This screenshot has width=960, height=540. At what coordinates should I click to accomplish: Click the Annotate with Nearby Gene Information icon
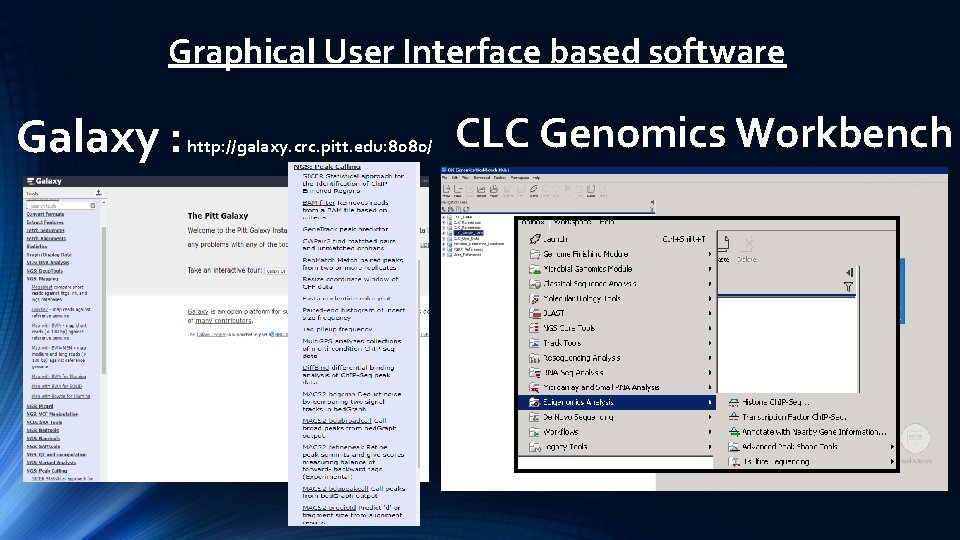(x=733, y=432)
